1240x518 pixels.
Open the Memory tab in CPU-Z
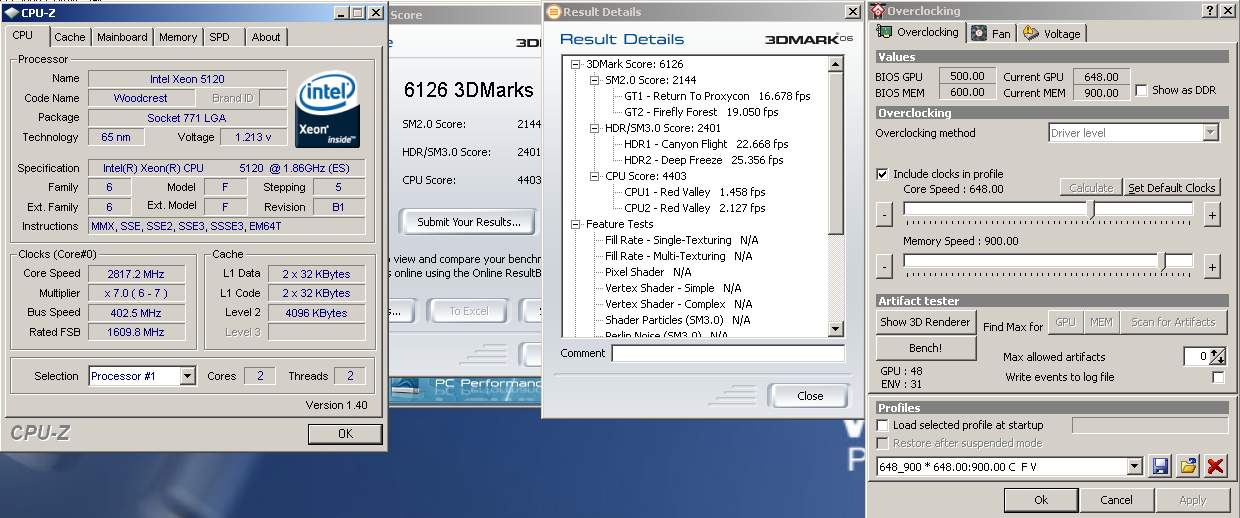(178, 37)
